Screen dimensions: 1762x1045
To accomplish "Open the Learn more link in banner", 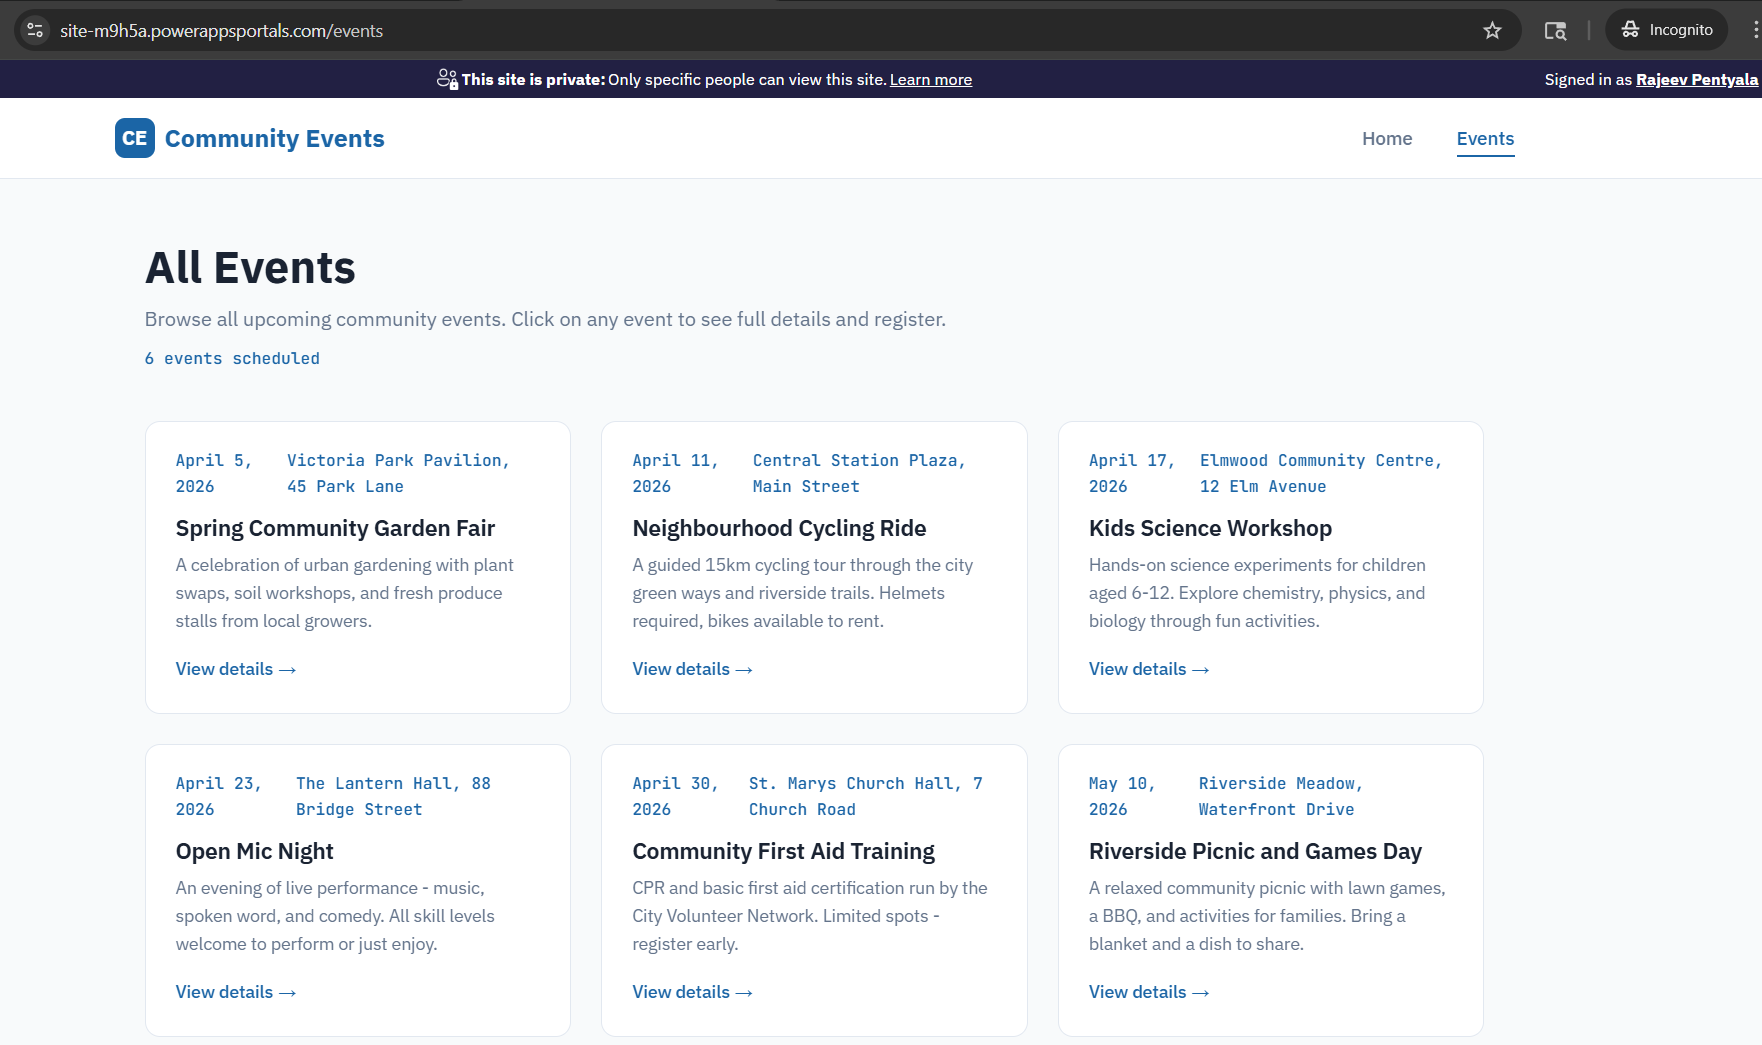I will 930,80.
